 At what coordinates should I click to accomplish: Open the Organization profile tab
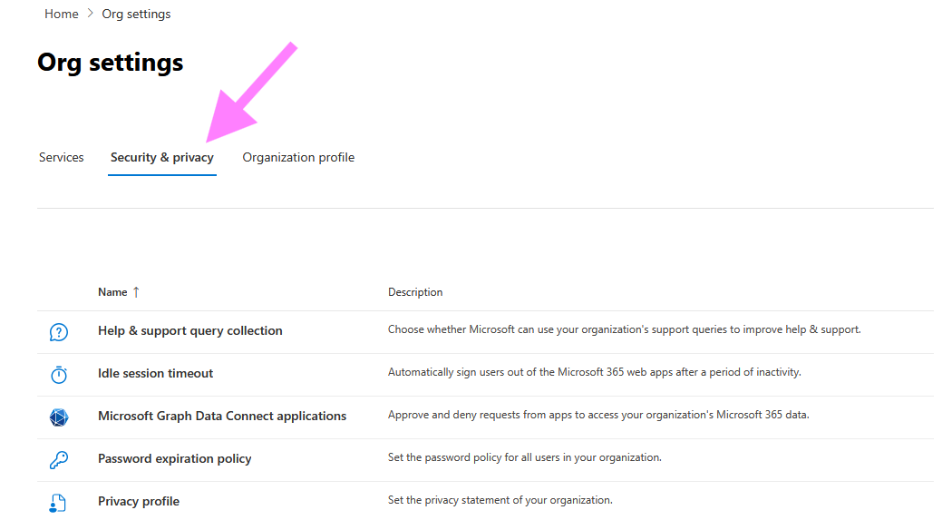298,157
